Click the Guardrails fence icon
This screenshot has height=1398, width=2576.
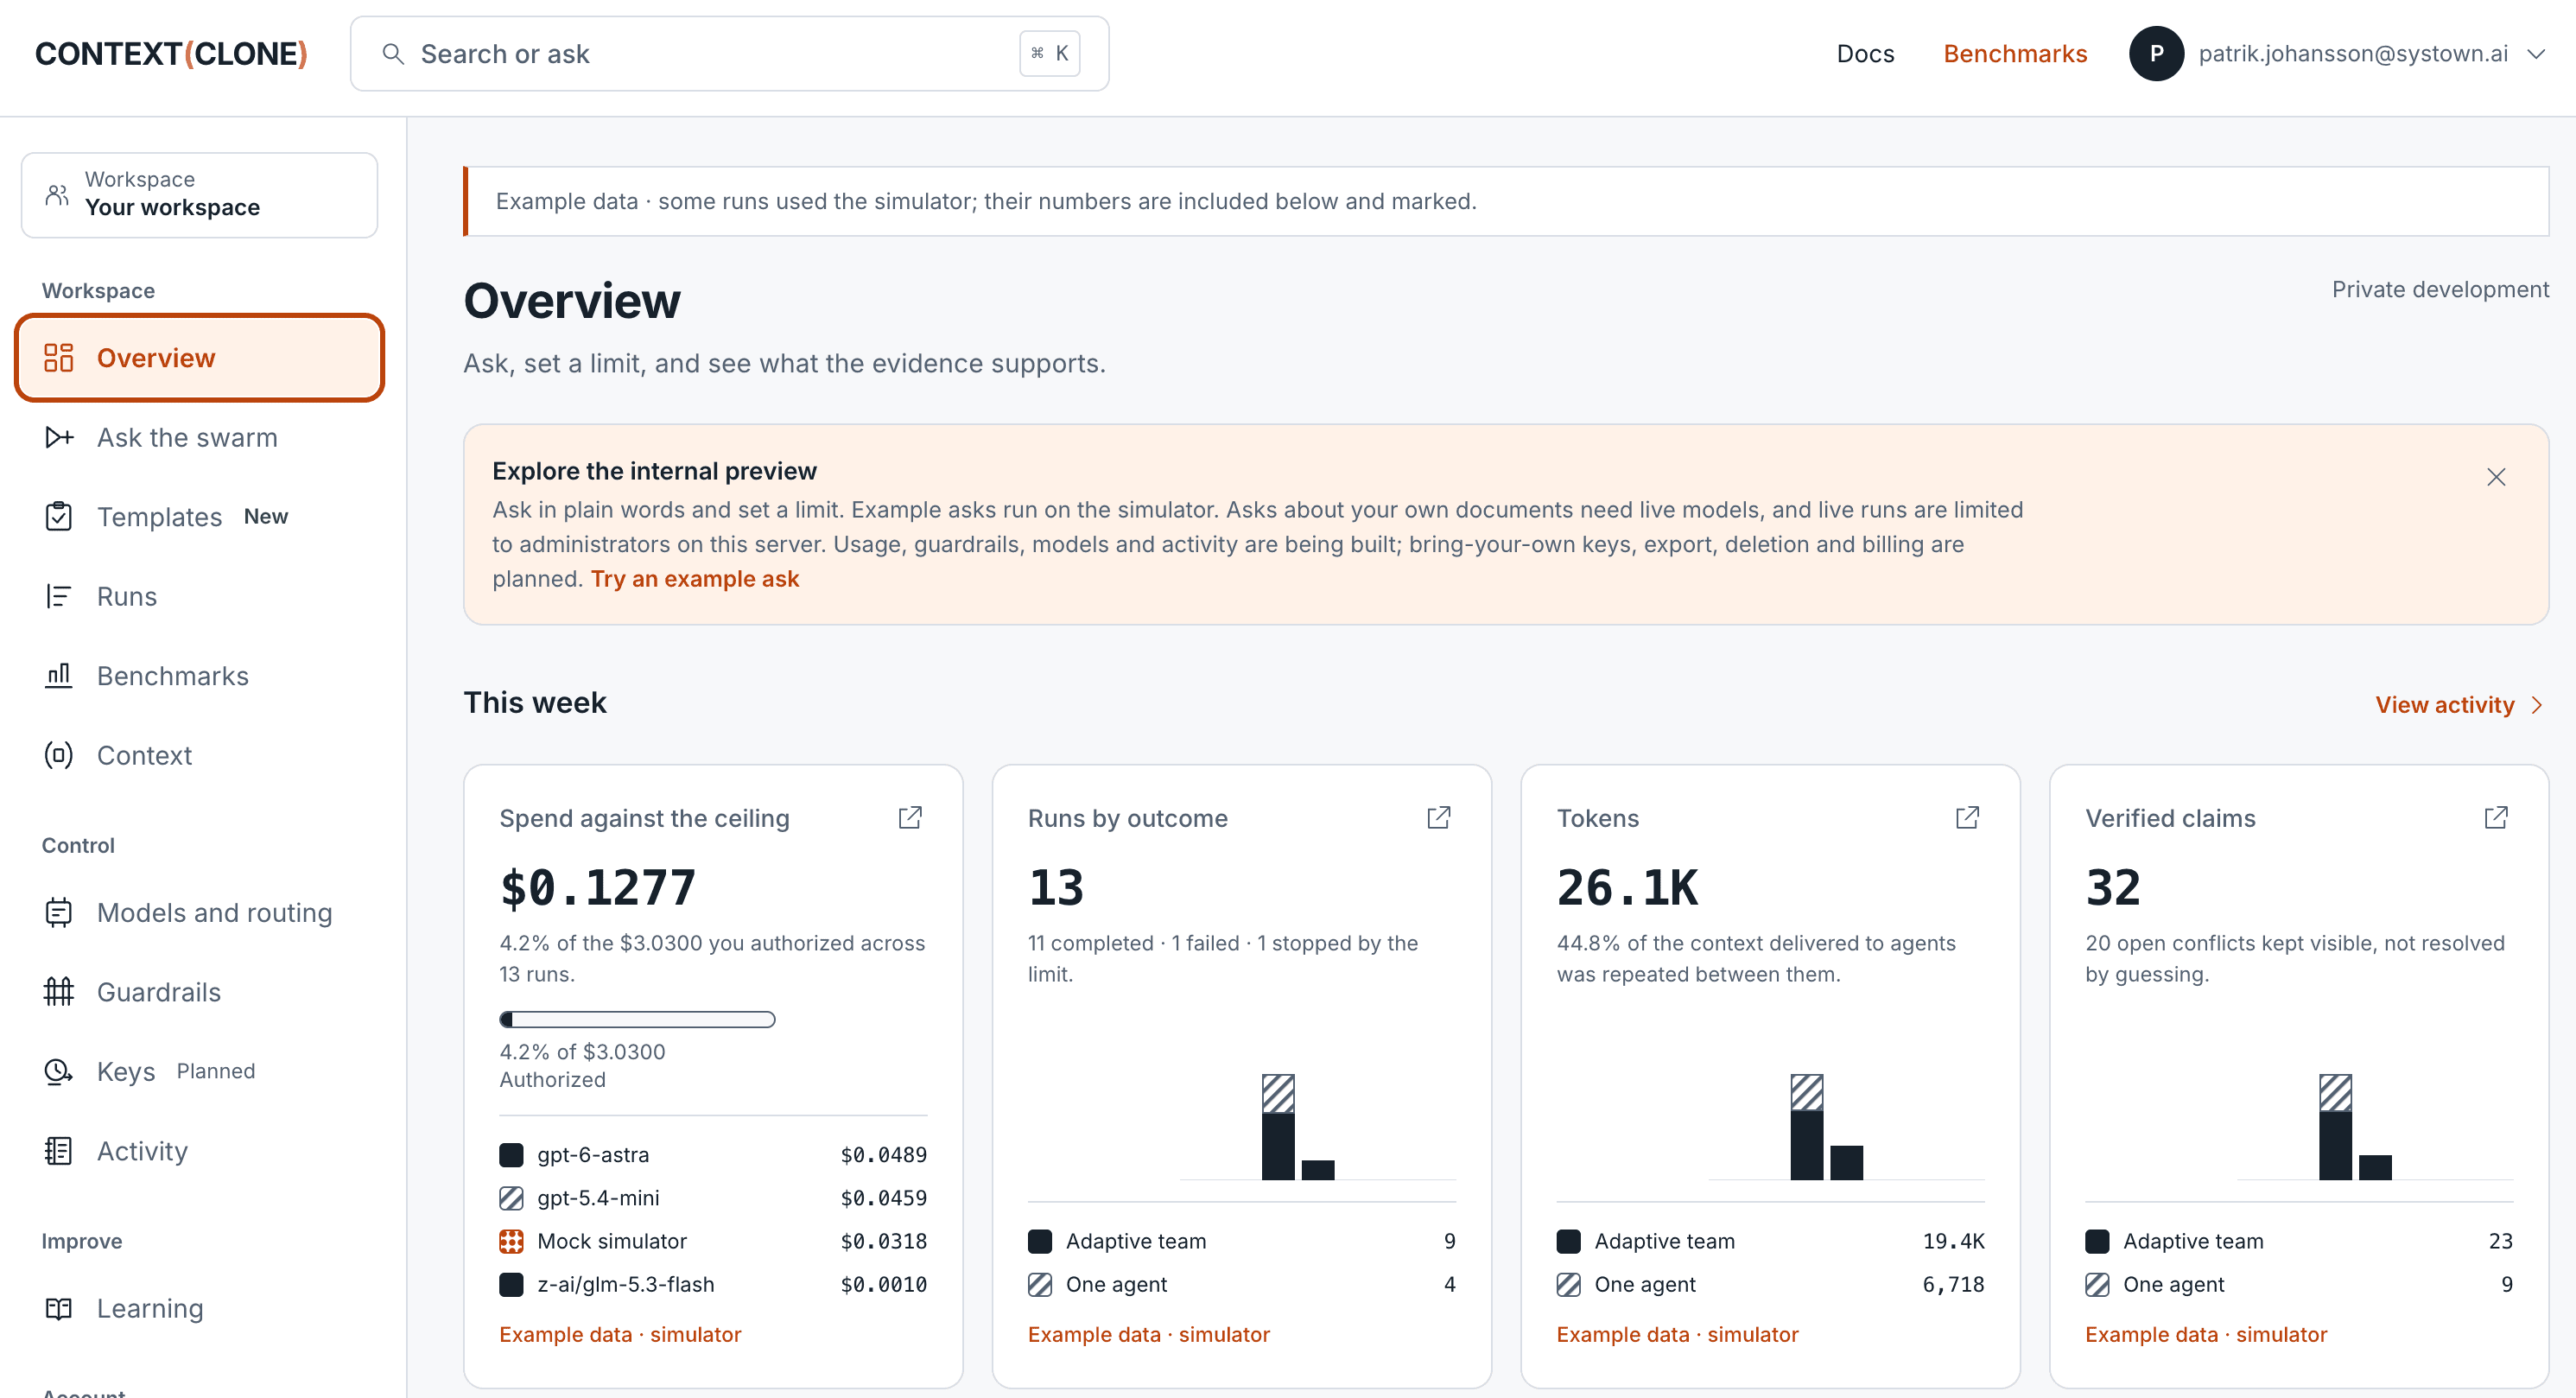[x=59, y=992]
